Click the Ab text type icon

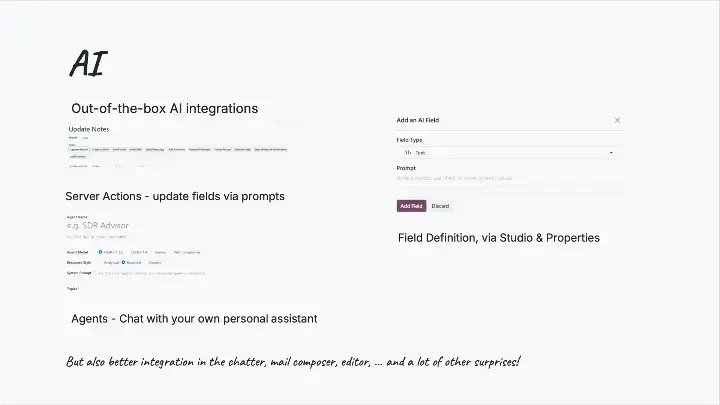click(x=408, y=153)
